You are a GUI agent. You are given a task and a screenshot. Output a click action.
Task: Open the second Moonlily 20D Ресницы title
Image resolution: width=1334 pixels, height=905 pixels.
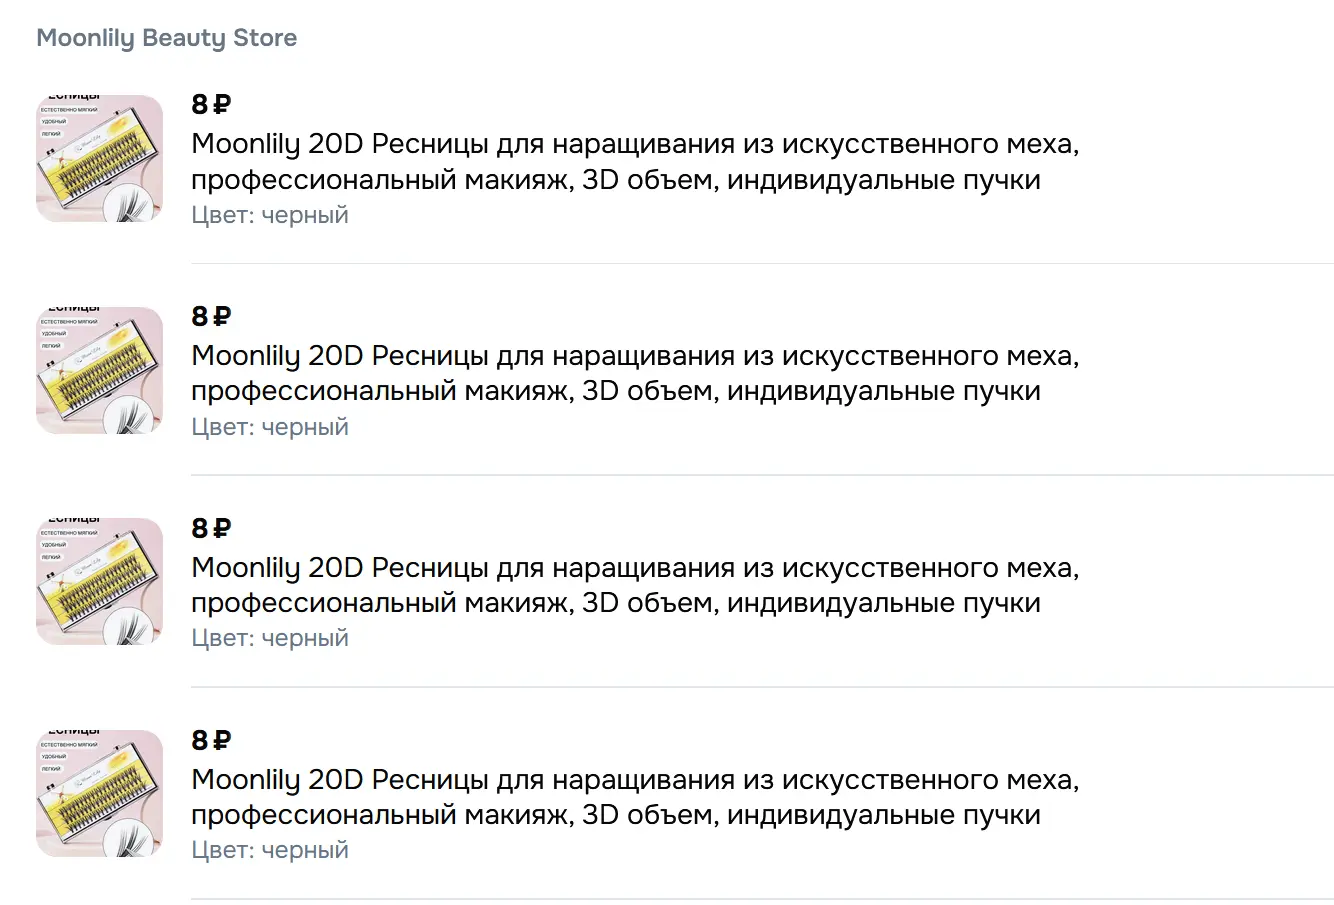pyautogui.click(x=635, y=373)
